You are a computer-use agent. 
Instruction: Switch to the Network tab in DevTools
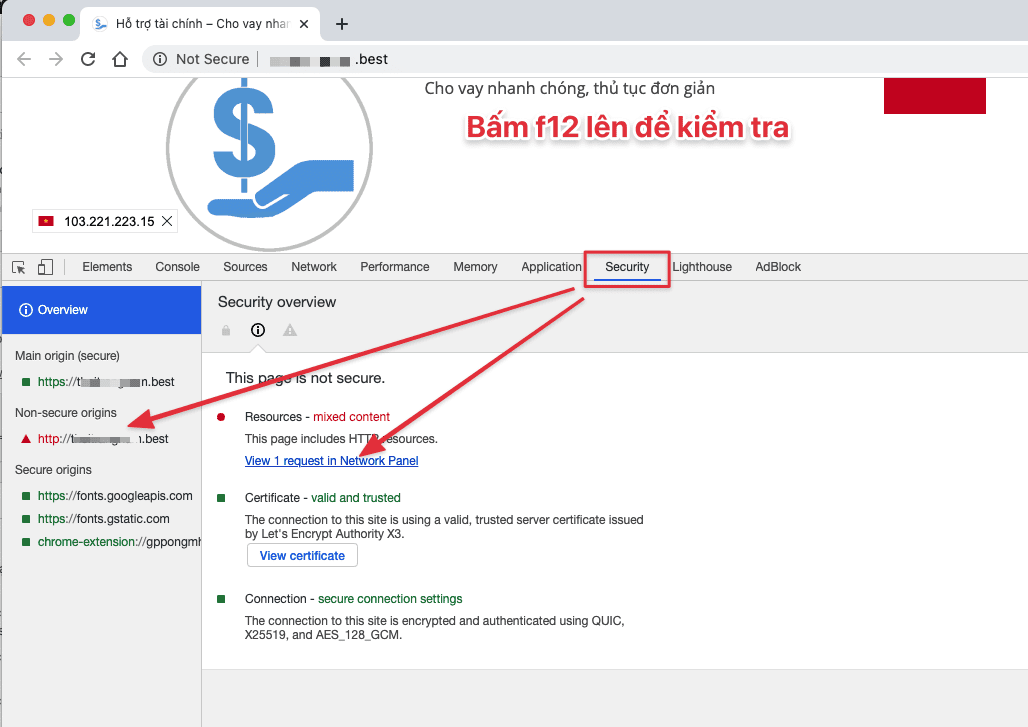pos(313,267)
